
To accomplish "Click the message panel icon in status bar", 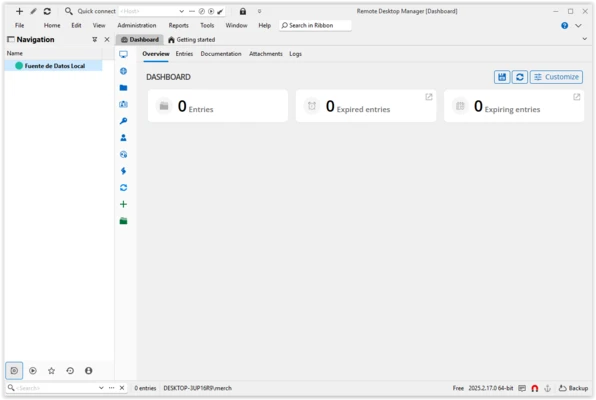I will [x=522, y=388].
